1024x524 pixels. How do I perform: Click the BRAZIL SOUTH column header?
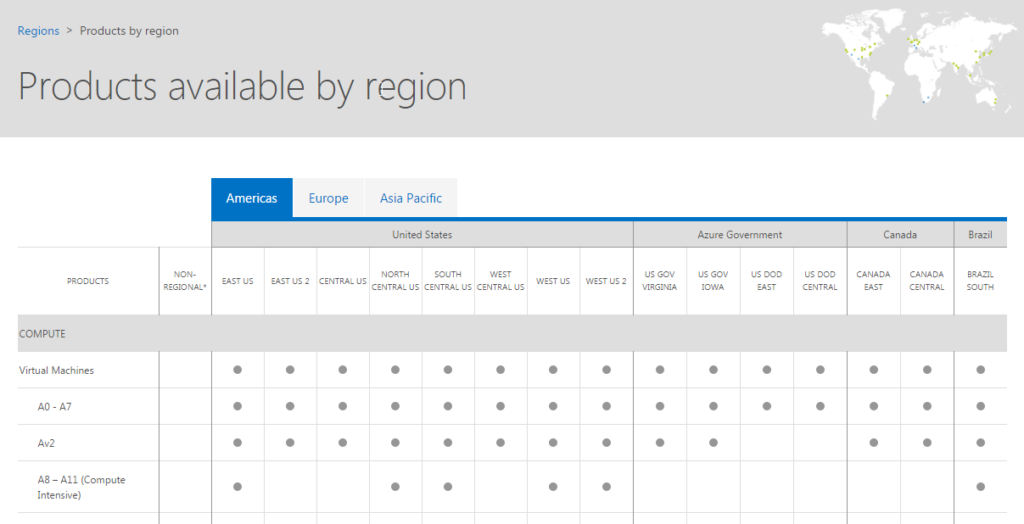[x=980, y=281]
